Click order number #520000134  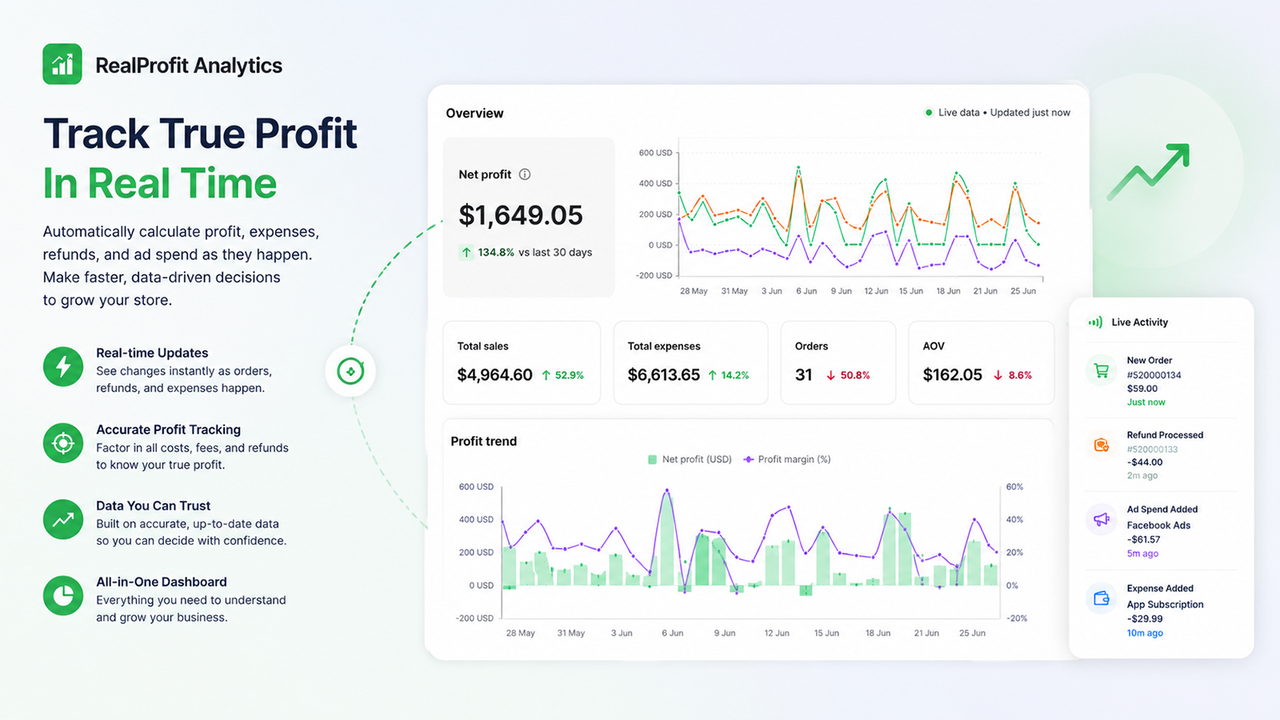[x=1154, y=375]
